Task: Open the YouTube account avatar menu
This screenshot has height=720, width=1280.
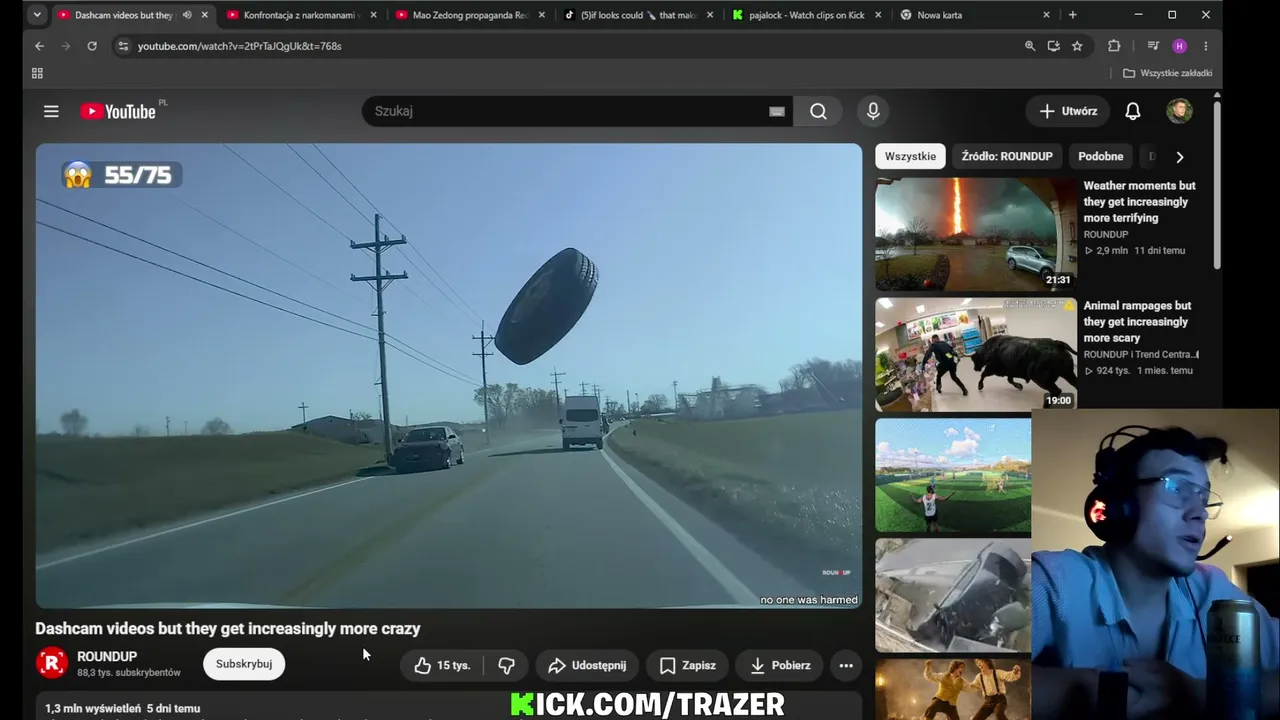Action: [1179, 111]
